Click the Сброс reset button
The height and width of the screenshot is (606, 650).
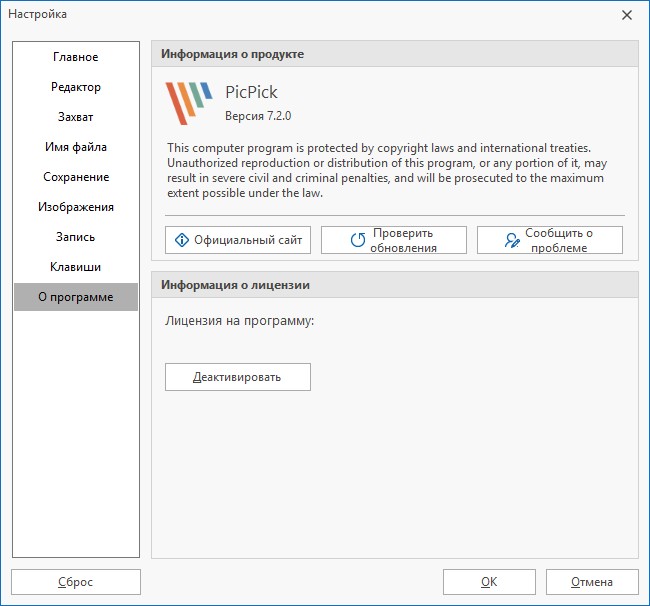click(76, 582)
